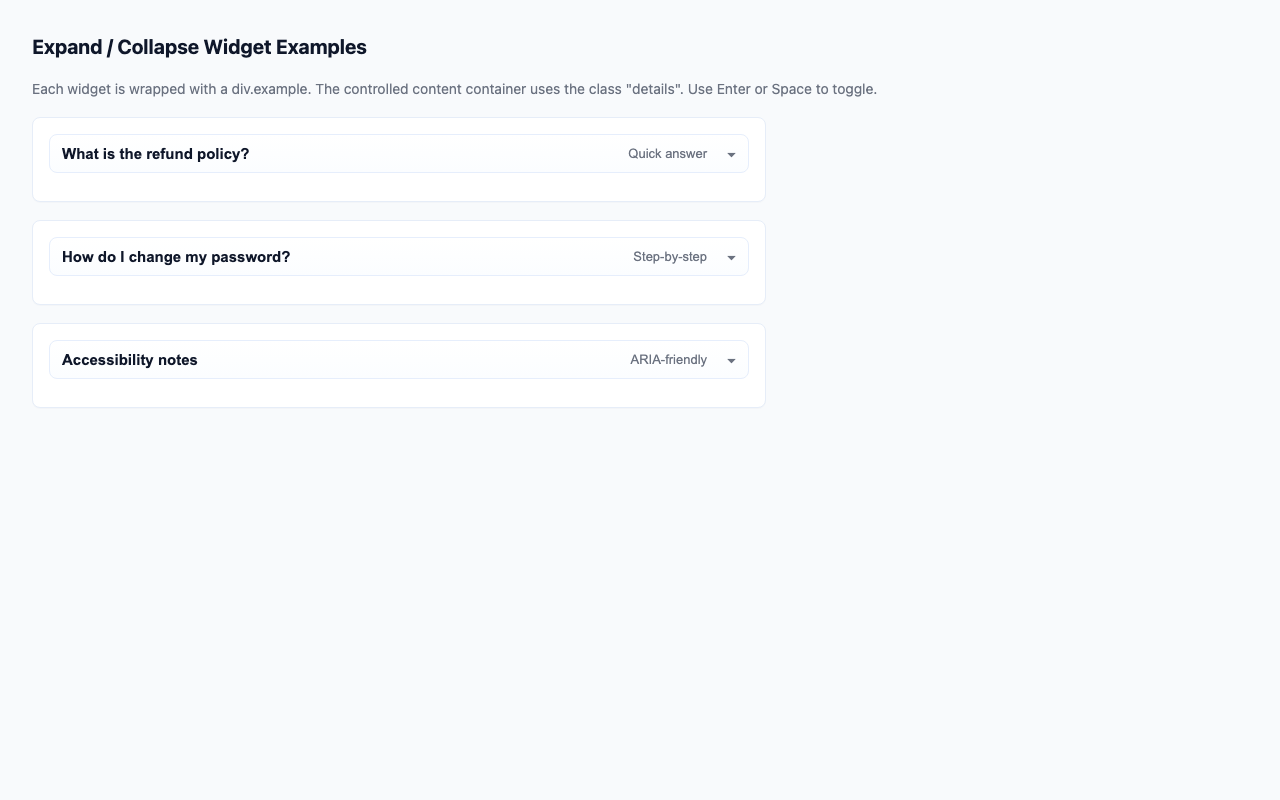Click the chevron beside Step-by-step

[731, 257]
